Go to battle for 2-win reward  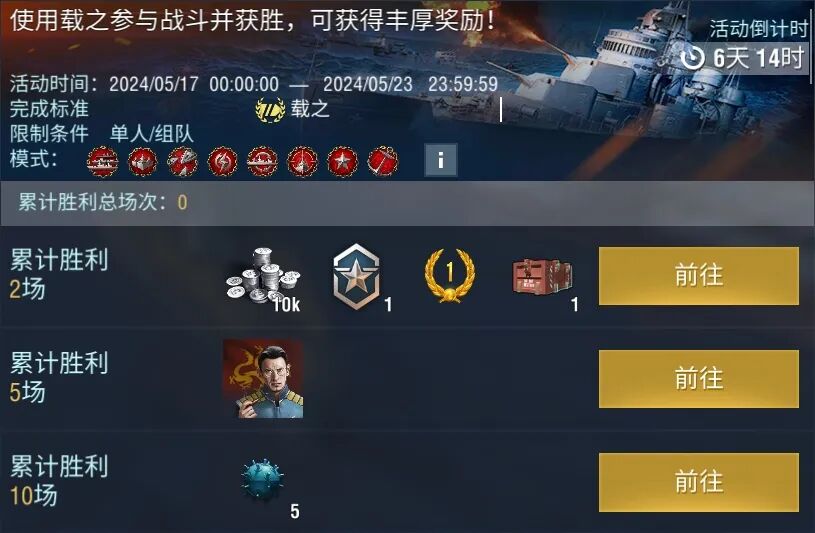699,276
